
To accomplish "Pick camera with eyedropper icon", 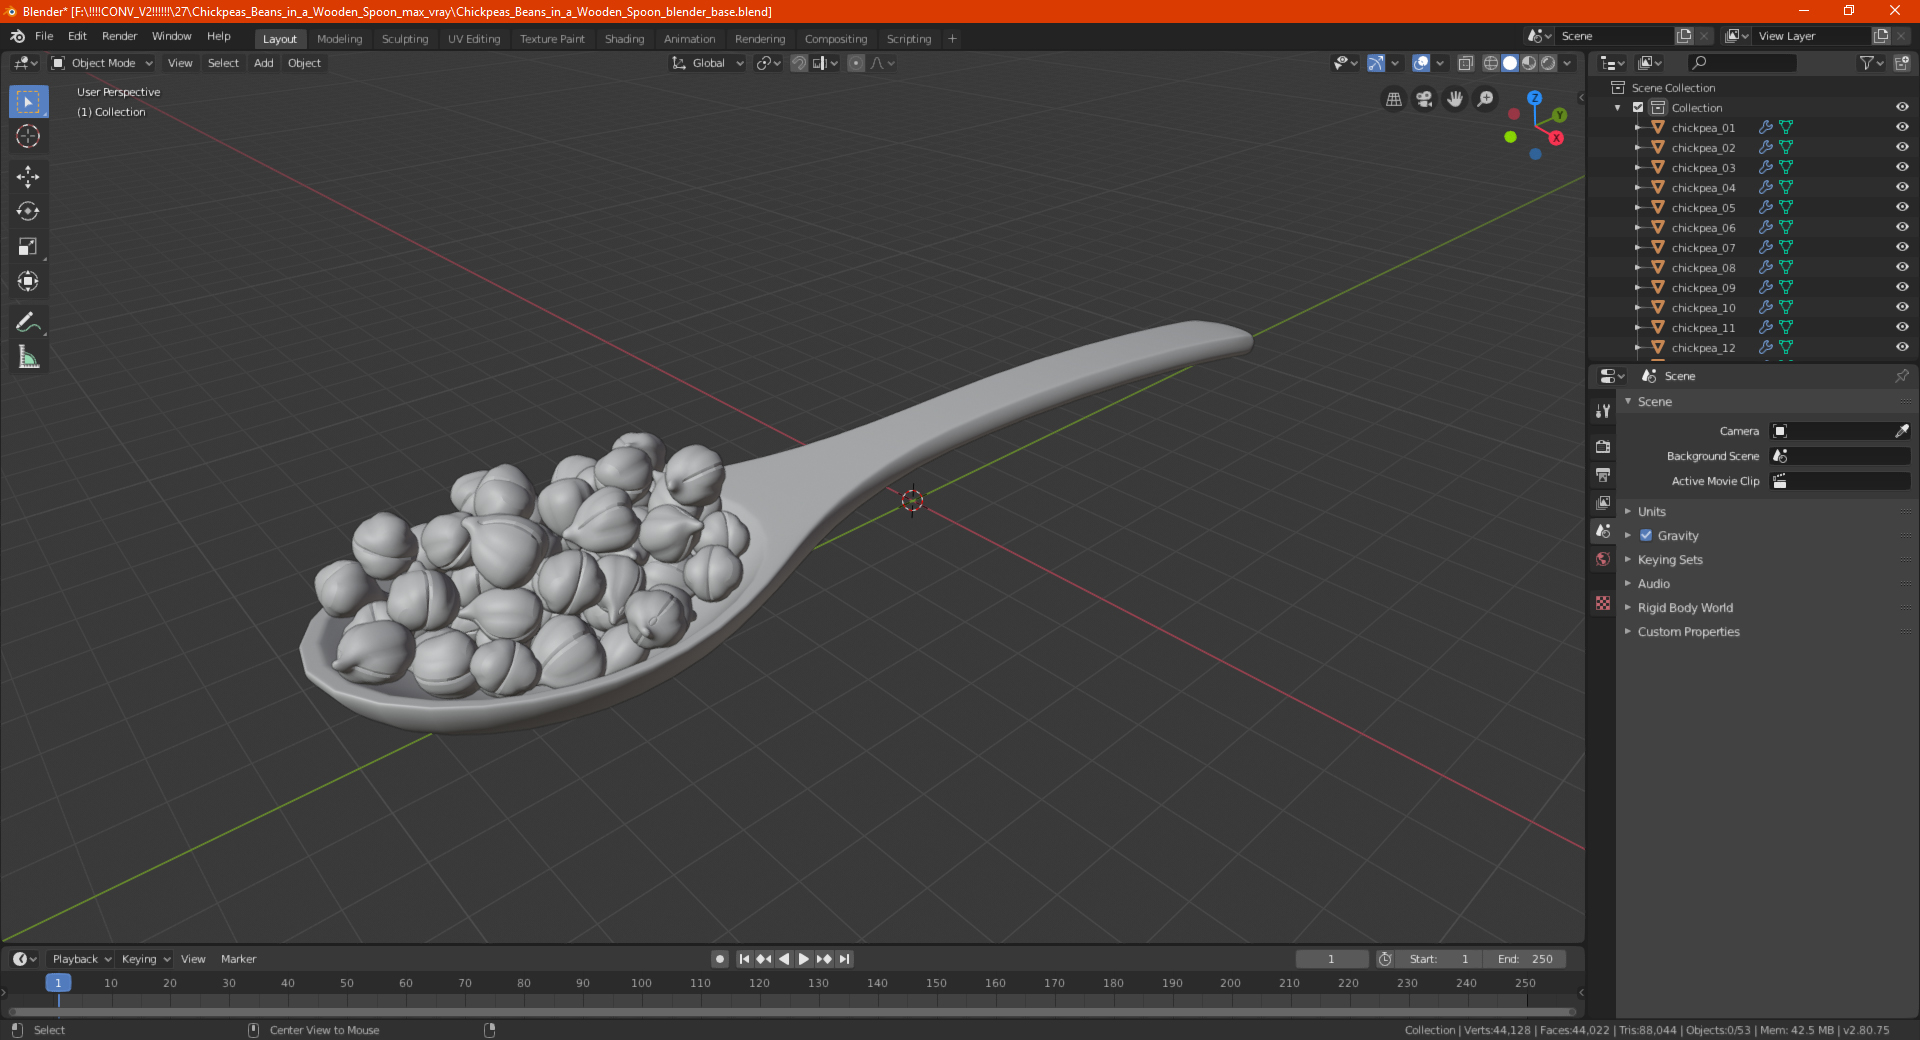I will click(1901, 431).
